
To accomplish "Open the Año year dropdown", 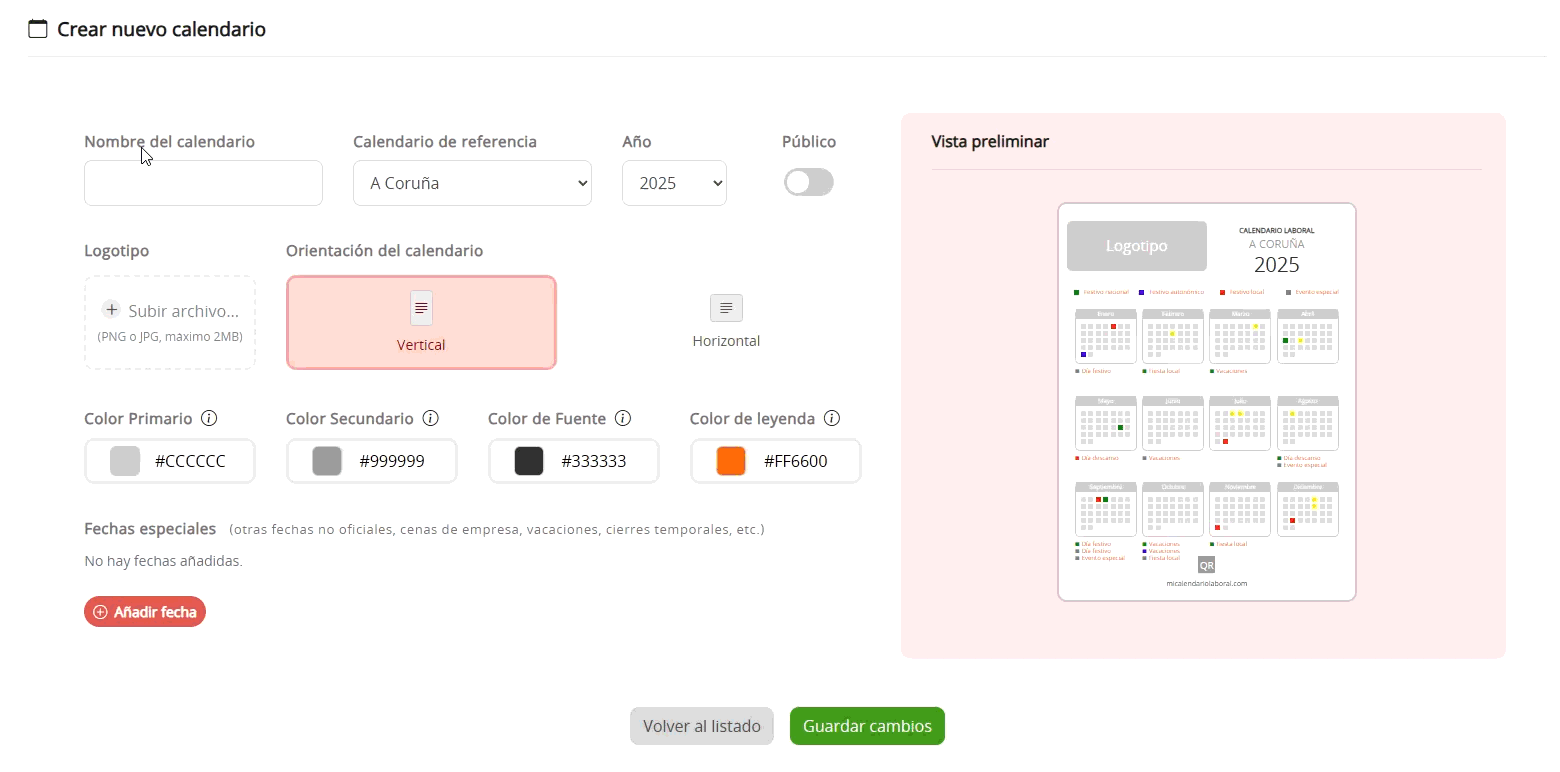I will point(674,183).
